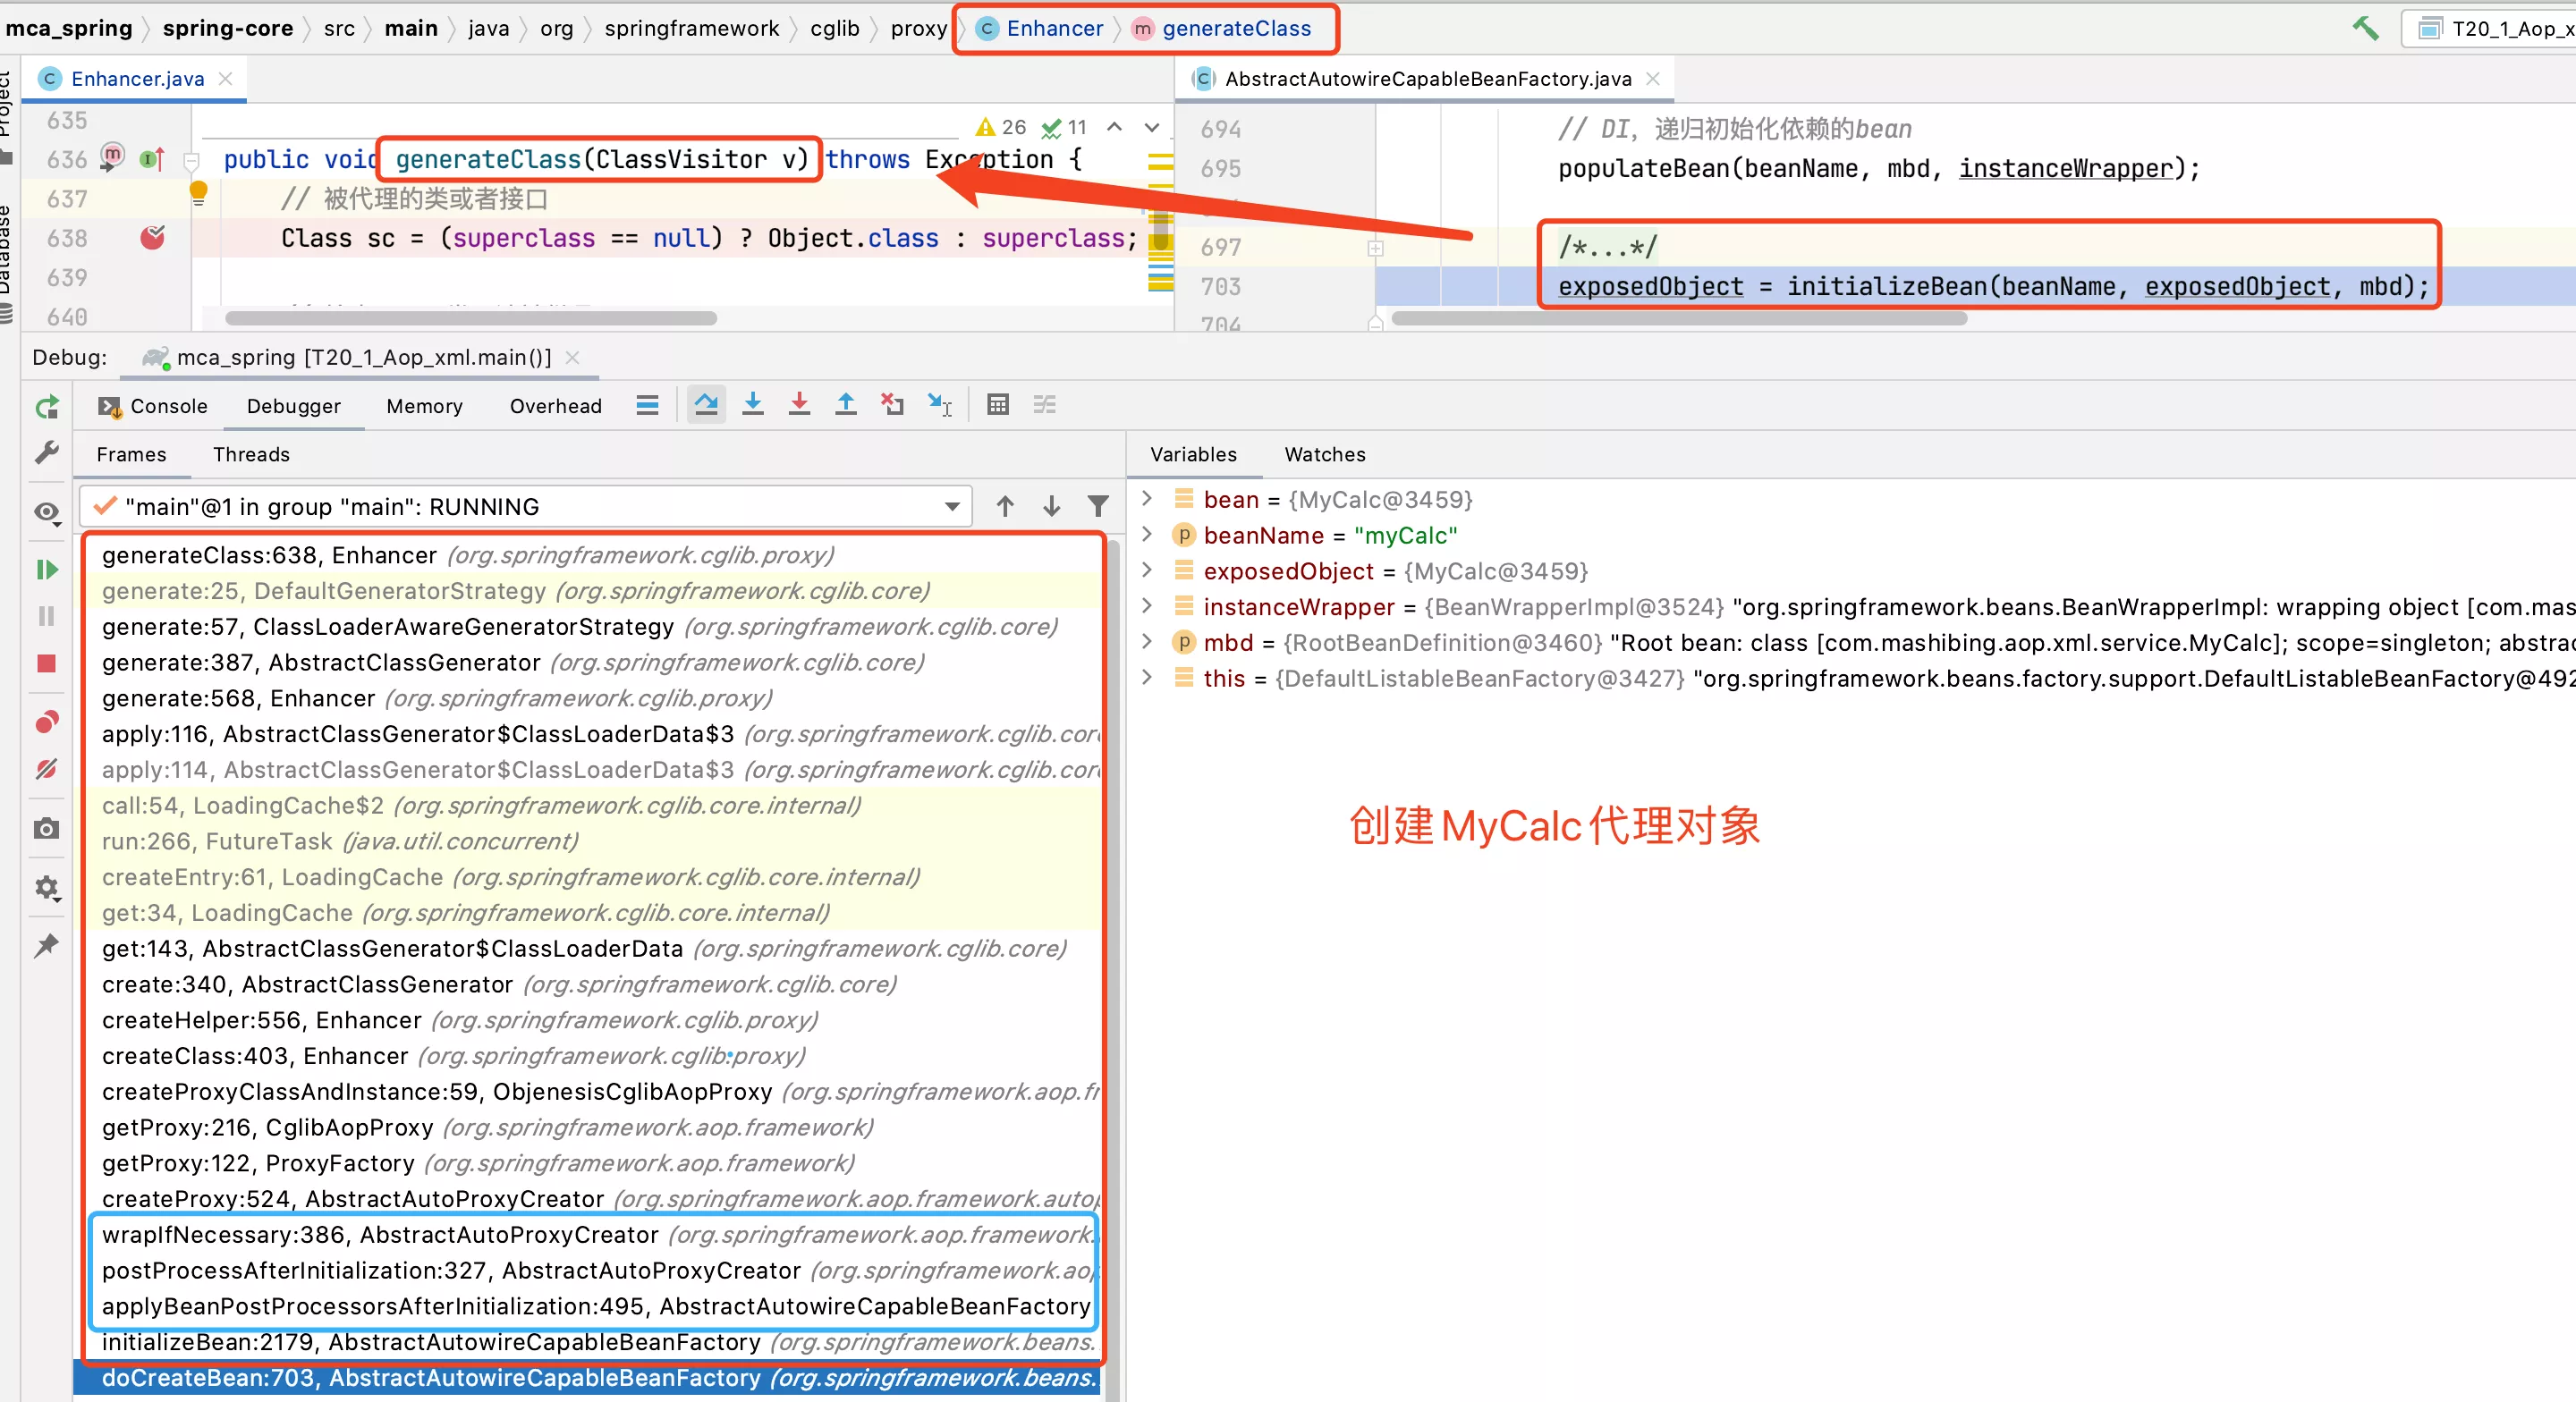The height and width of the screenshot is (1402, 2576).
Task: Expand the beanName variable node
Action: click(1147, 535)
